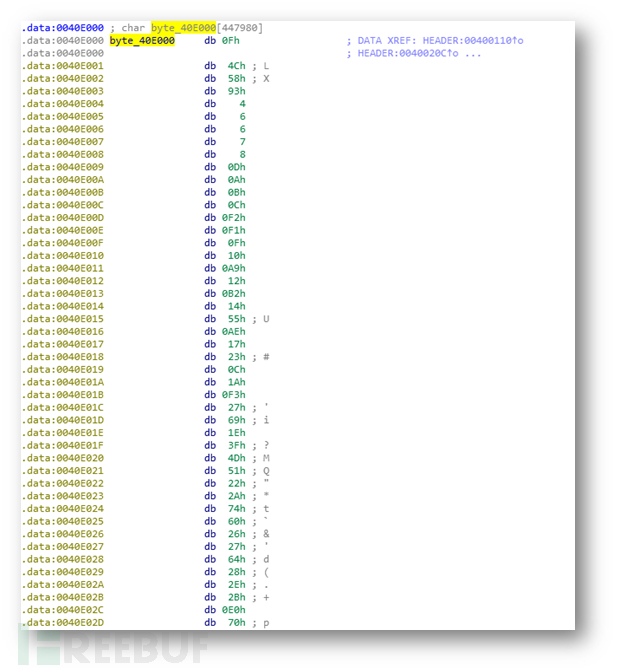
Task: Select the 93h value at 0040E003
Action: point(238,91)
